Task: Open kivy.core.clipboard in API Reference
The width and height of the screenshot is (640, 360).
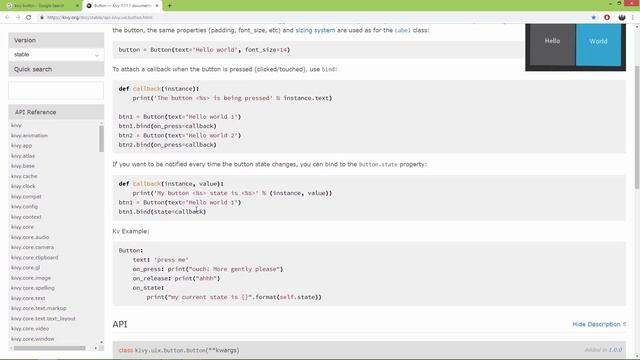Action: (35, 258)
